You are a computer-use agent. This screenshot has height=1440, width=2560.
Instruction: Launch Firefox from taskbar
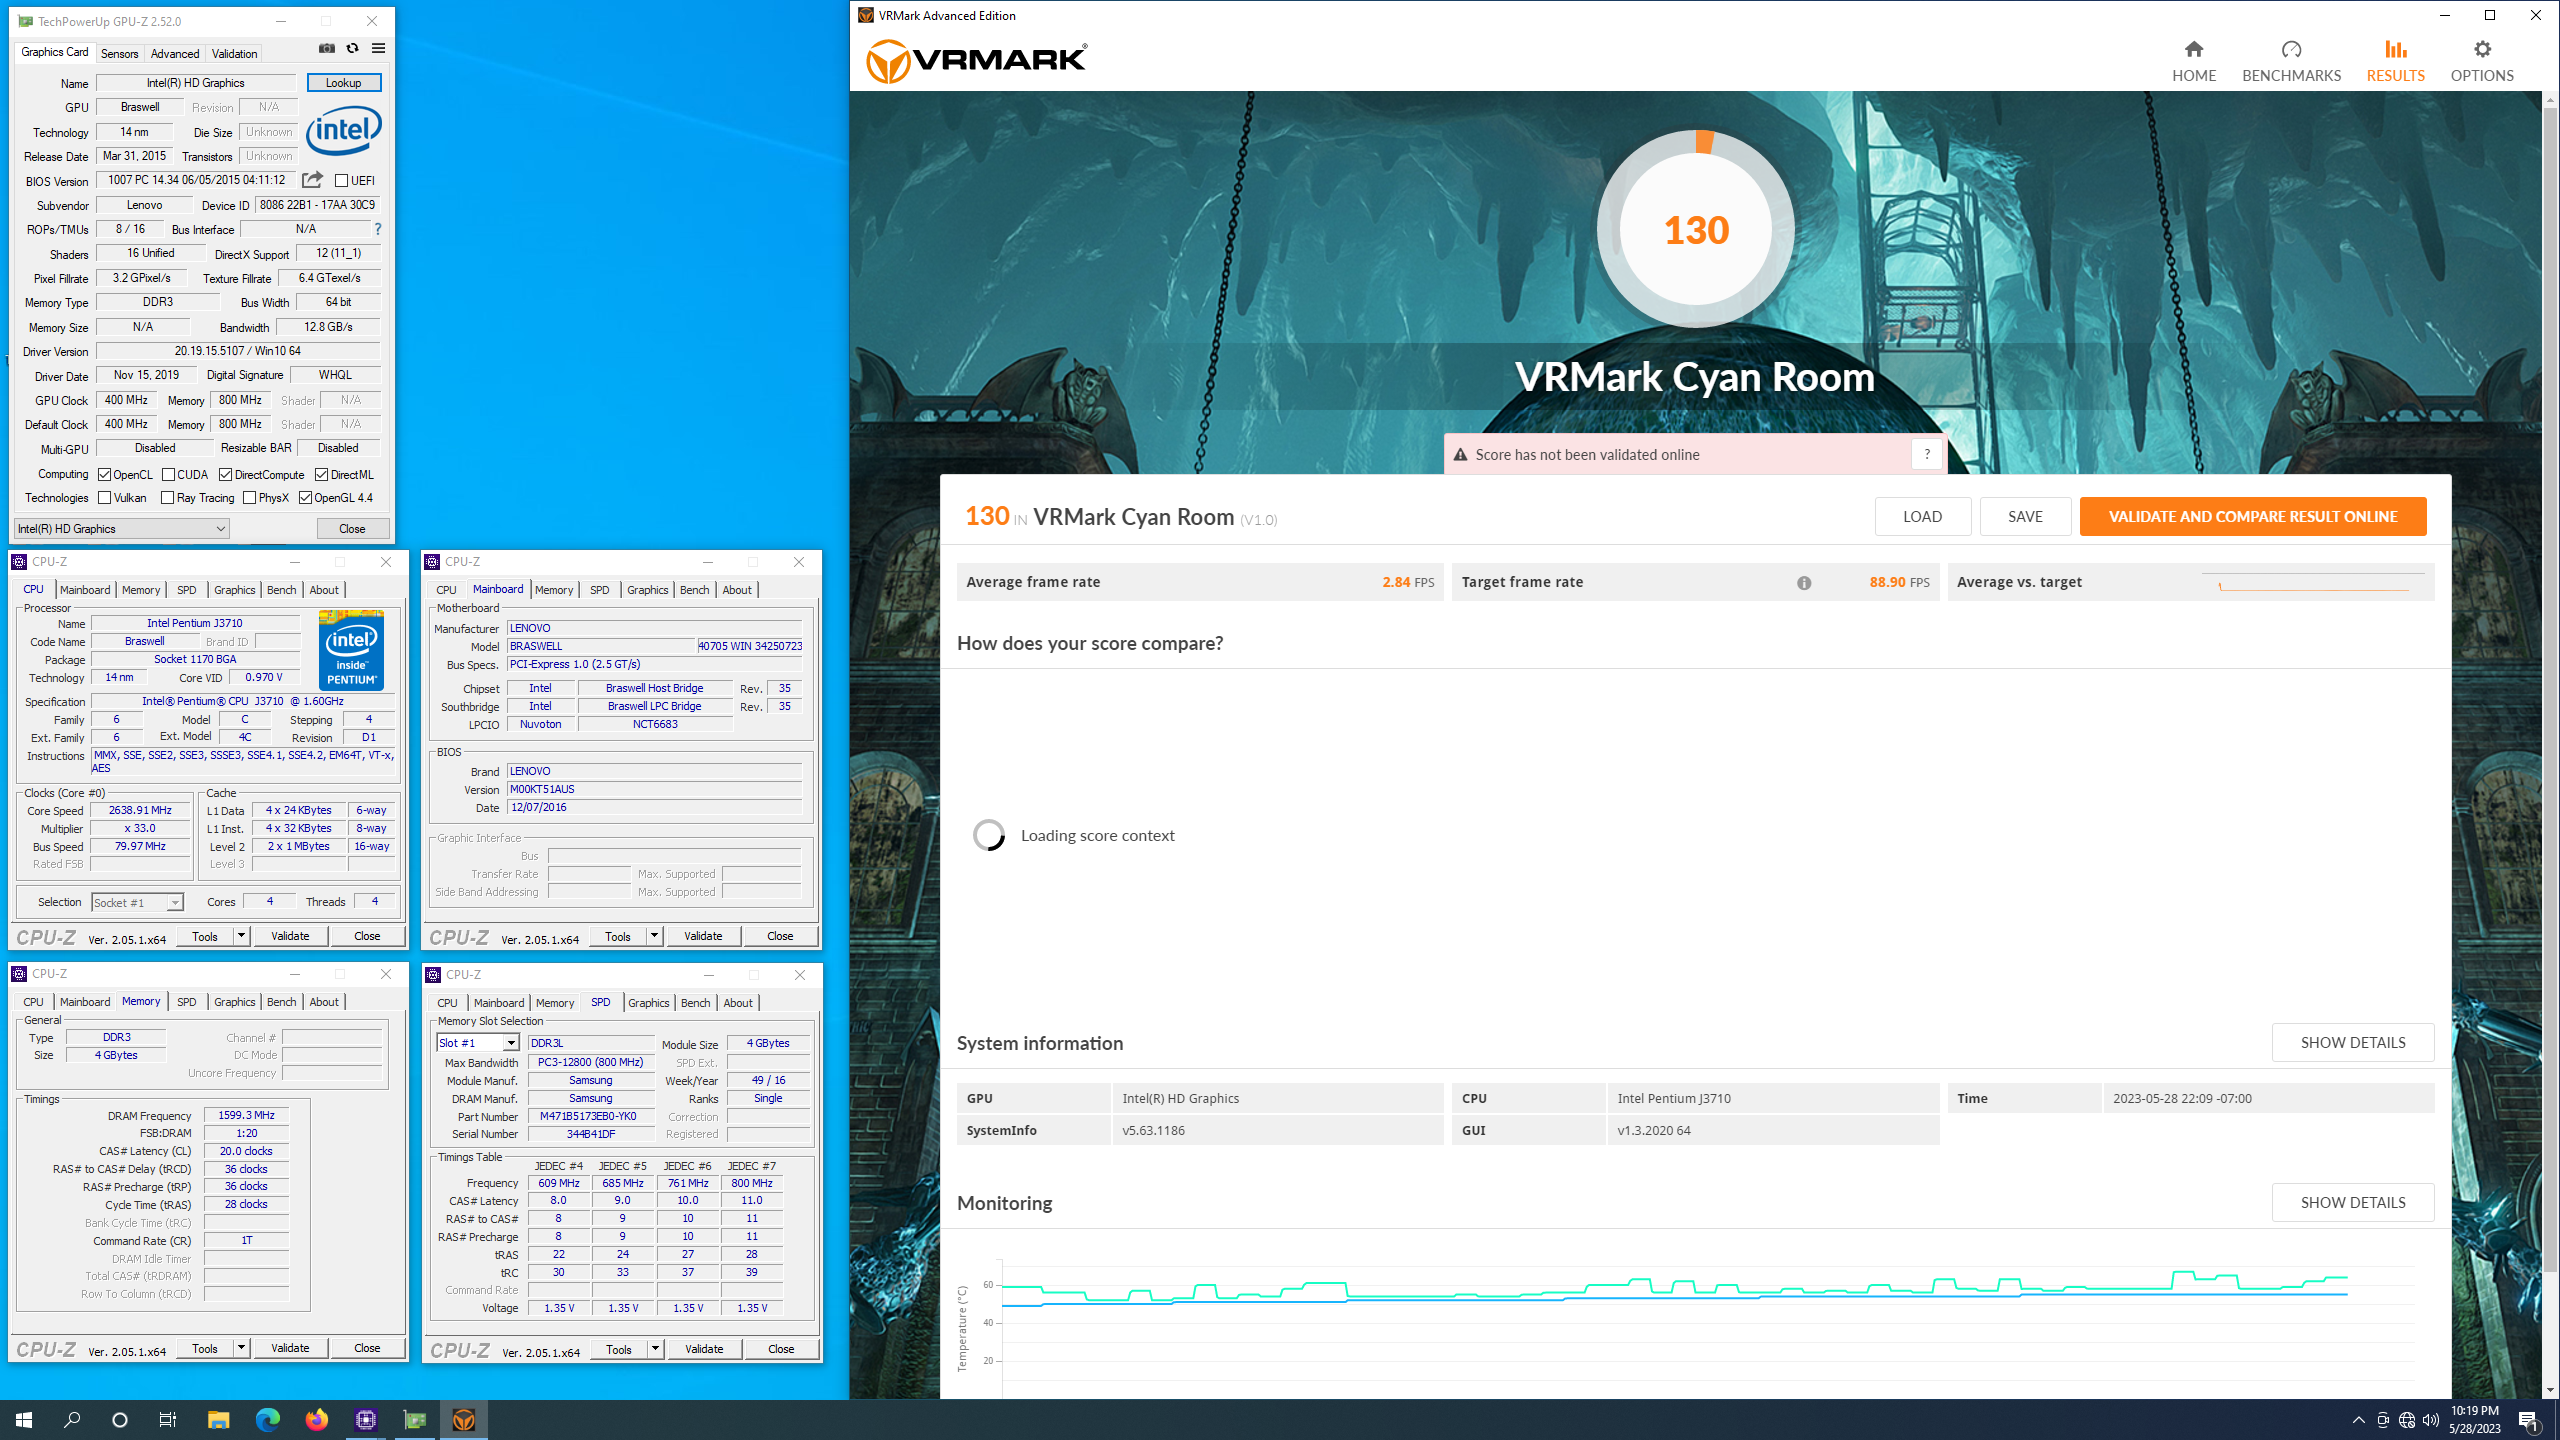click(316, 1419)
